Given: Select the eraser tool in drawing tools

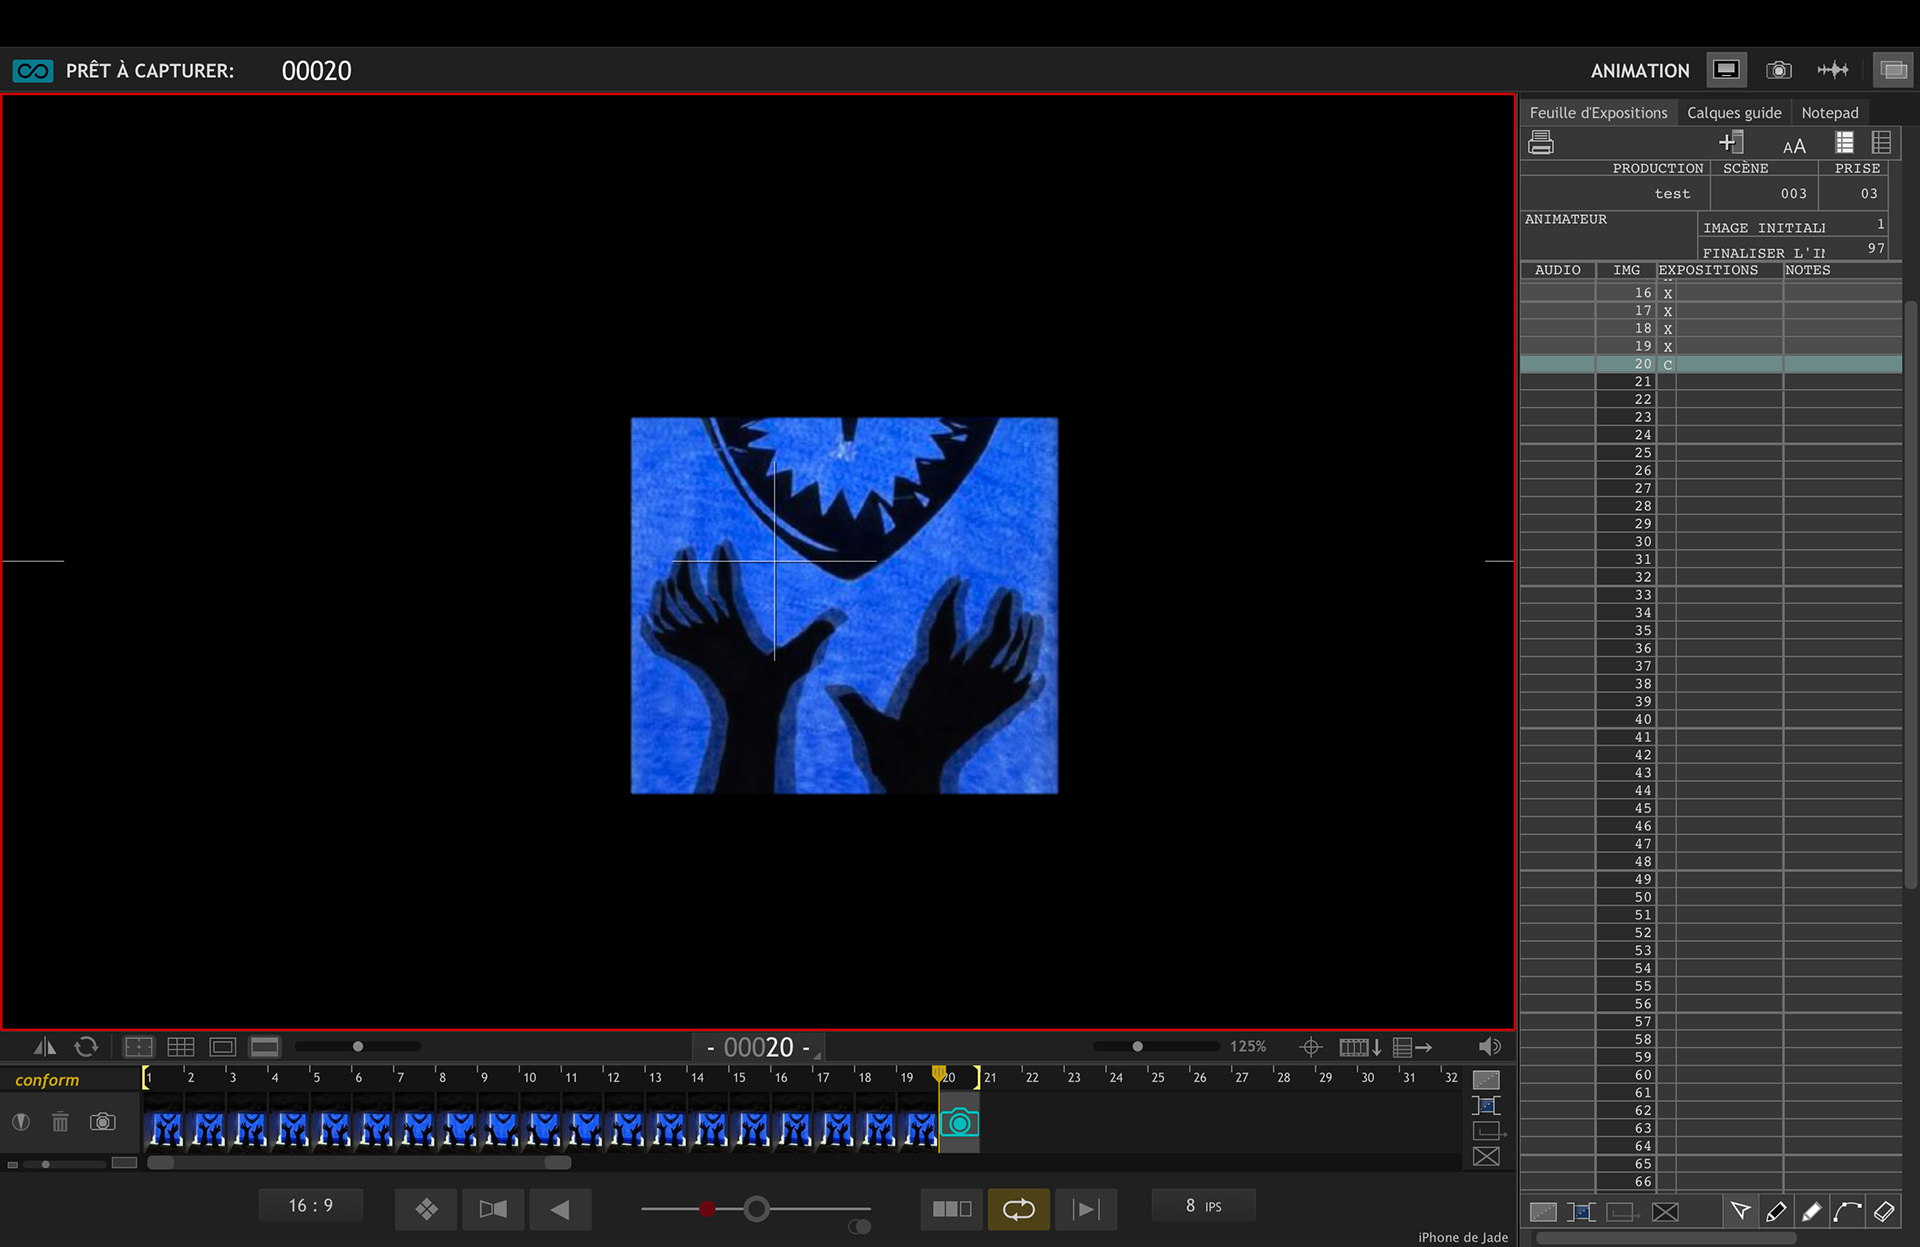Looking at the screenshot, I should (1884, 1212).
